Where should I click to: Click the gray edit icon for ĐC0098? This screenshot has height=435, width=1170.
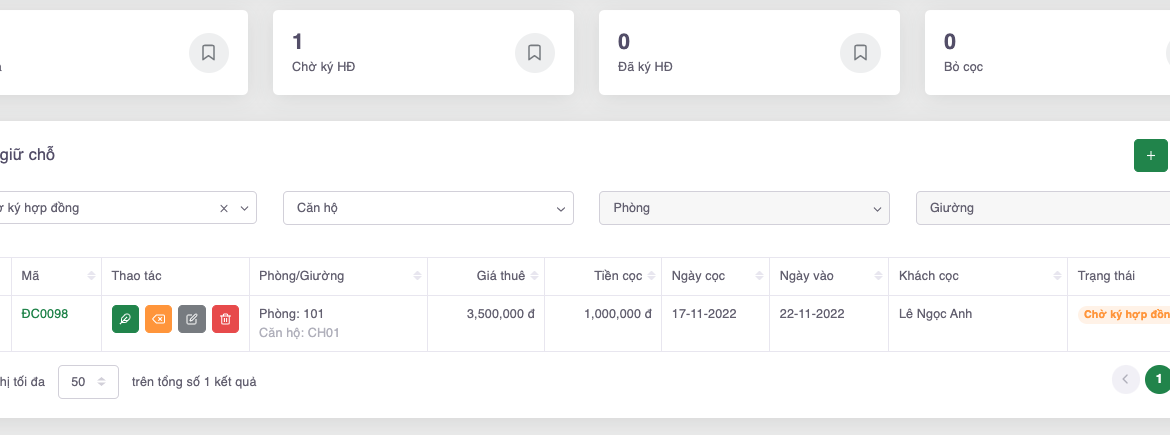(x=192, y=319)
